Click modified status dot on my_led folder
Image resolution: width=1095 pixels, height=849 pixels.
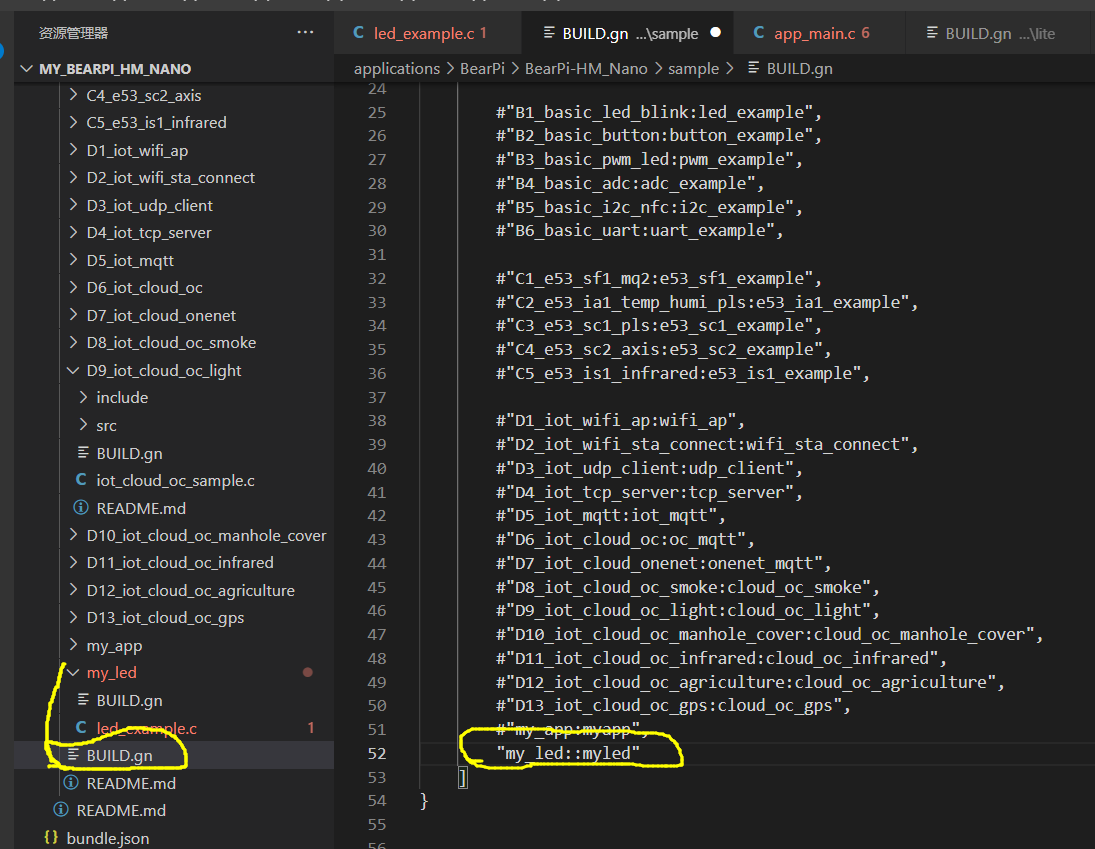point(307,672)
